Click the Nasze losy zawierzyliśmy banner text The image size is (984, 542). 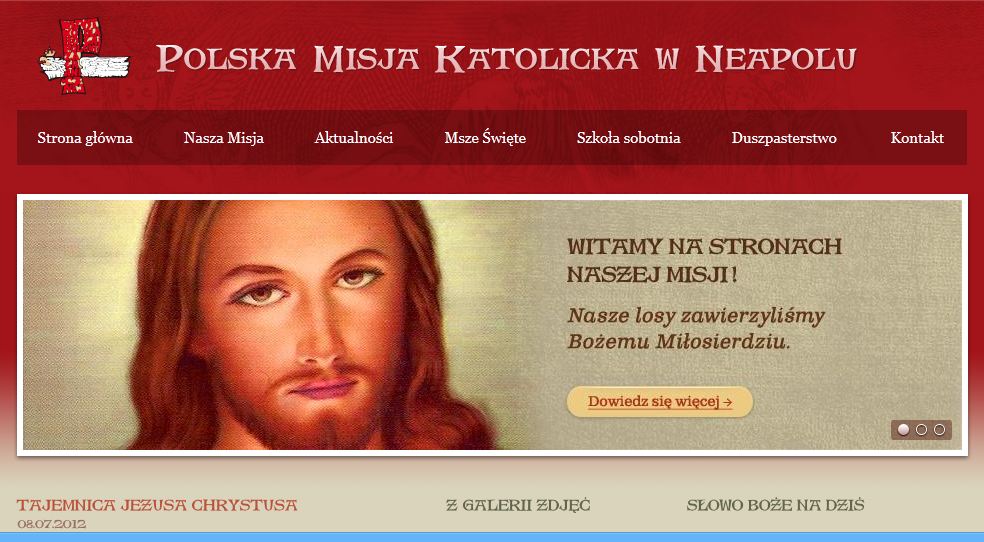pos(695,328)
